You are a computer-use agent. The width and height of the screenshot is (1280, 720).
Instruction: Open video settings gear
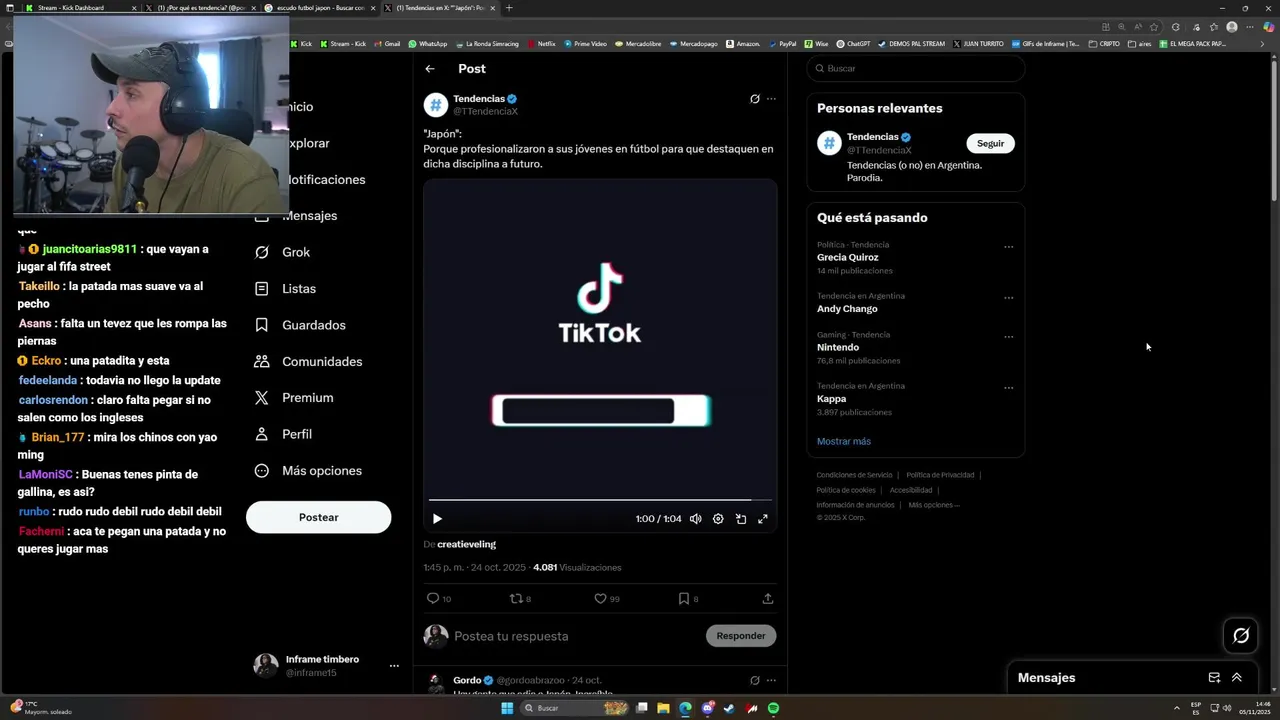718,519
